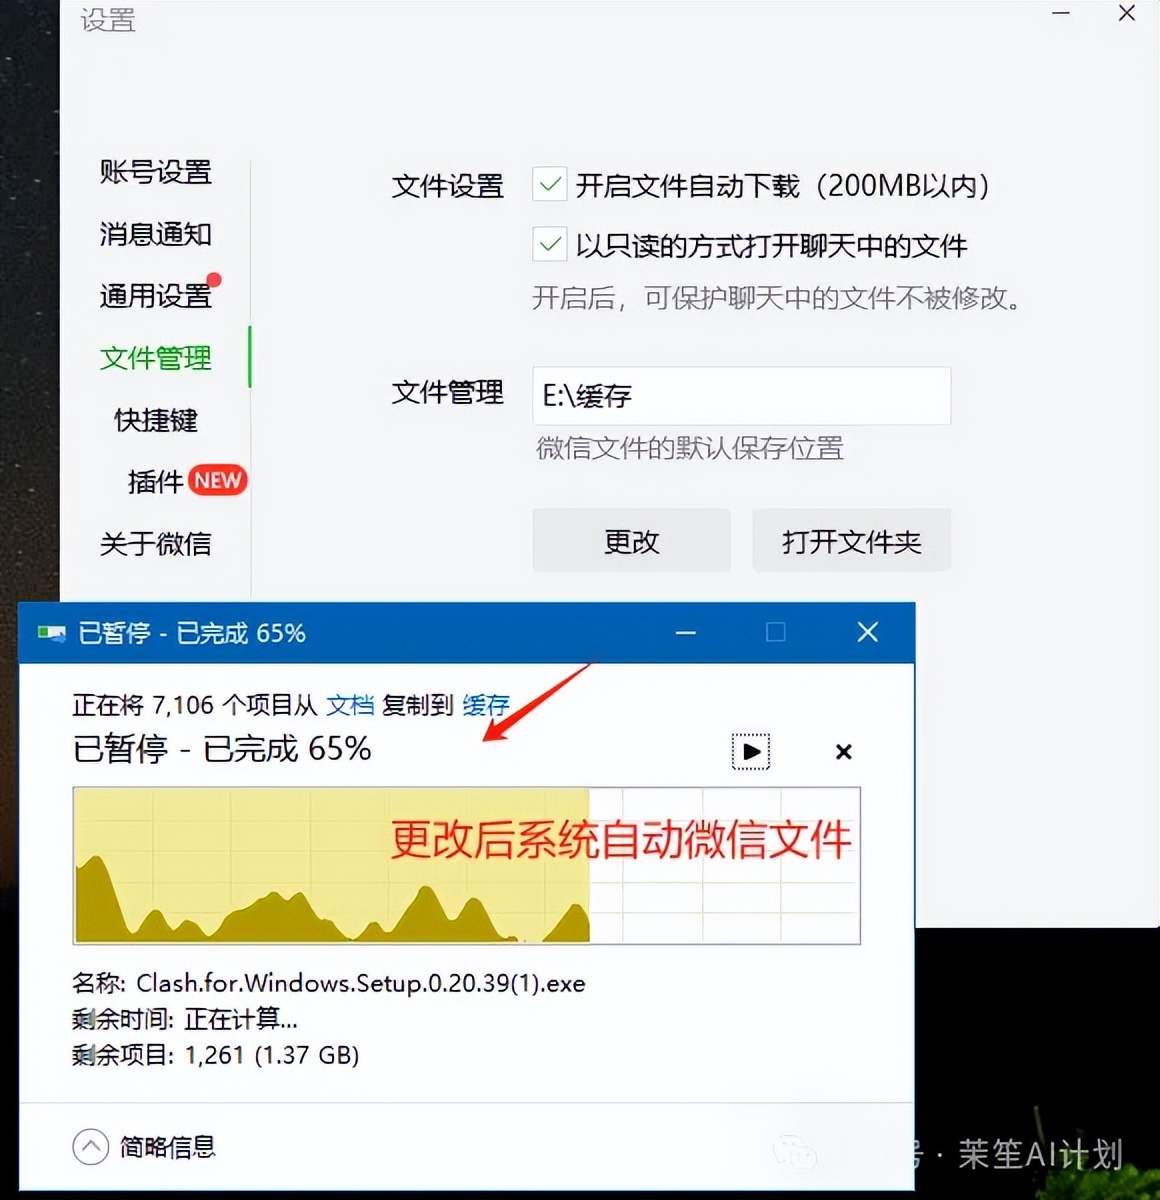Toggle open chat files as read-only checkbox
The width and height of the screenshot is (1160, 1200).
coord(550,245)
